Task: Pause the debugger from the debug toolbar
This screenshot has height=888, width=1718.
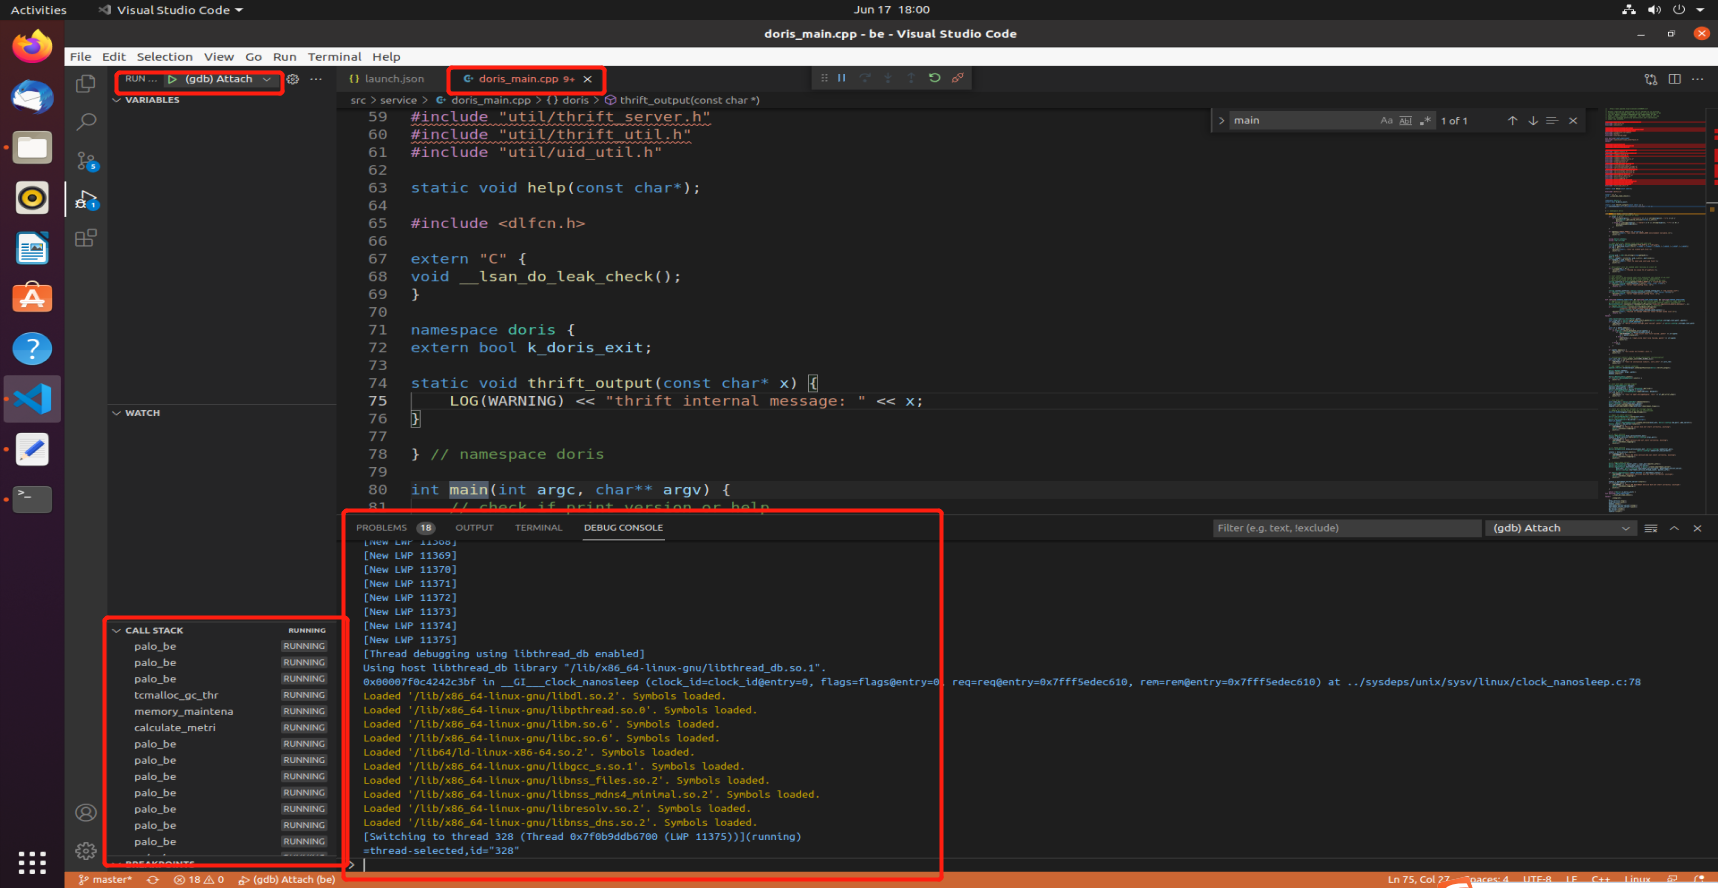Action: pyautogui.click(x=841, y=78)
